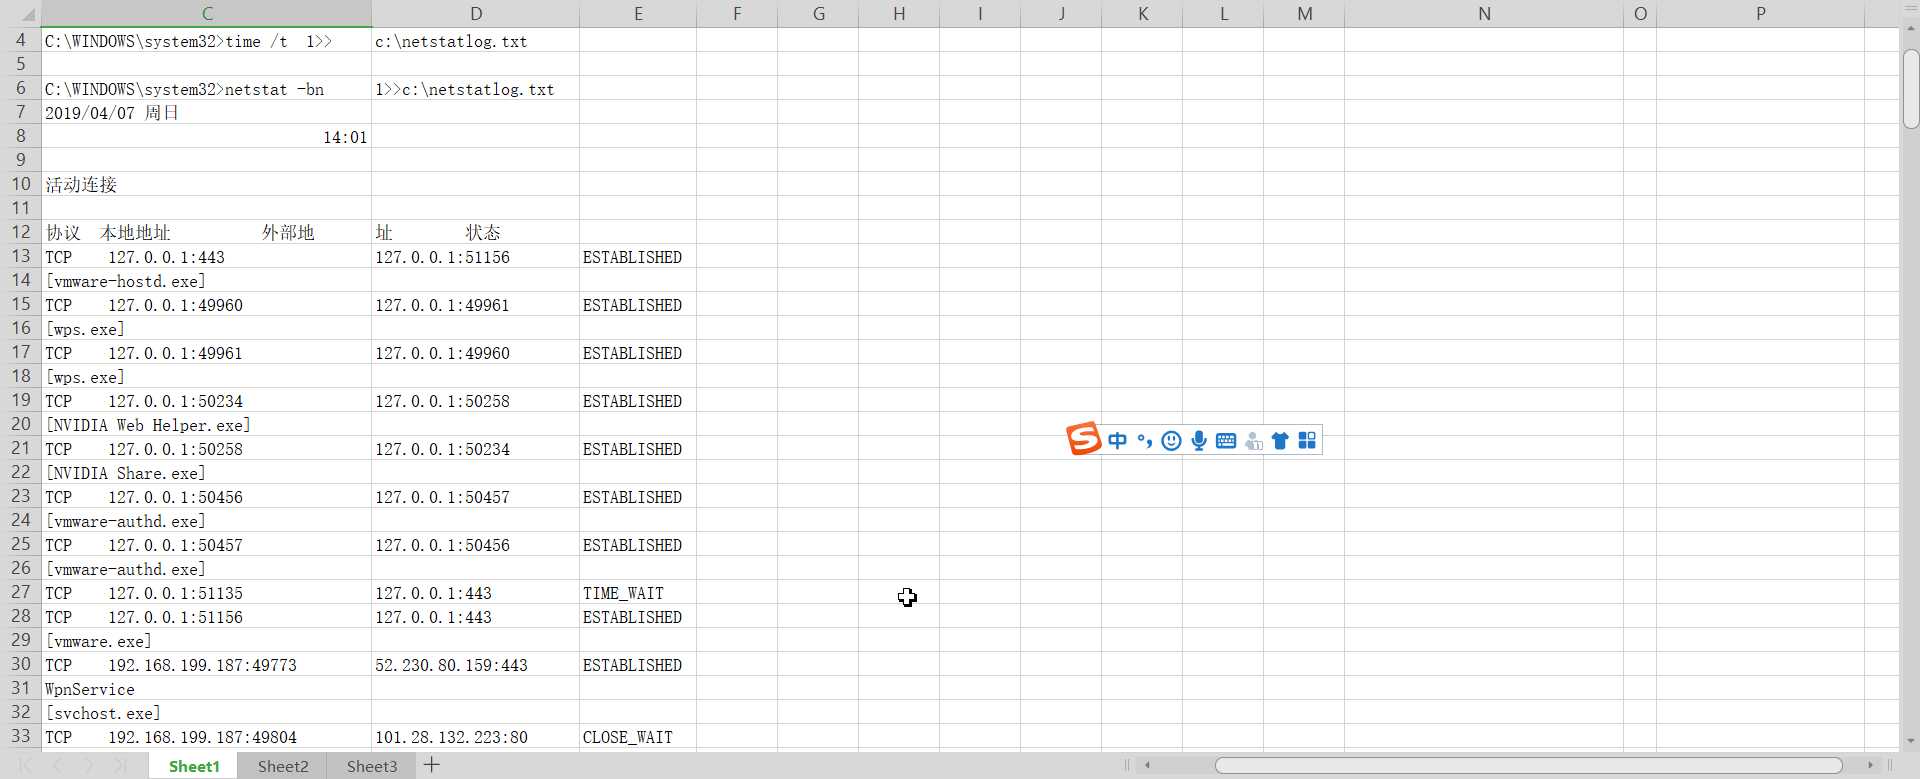Toggle punctuation mode on Sogou input bar
1920x779 pixels.
tap(1145, 441)
